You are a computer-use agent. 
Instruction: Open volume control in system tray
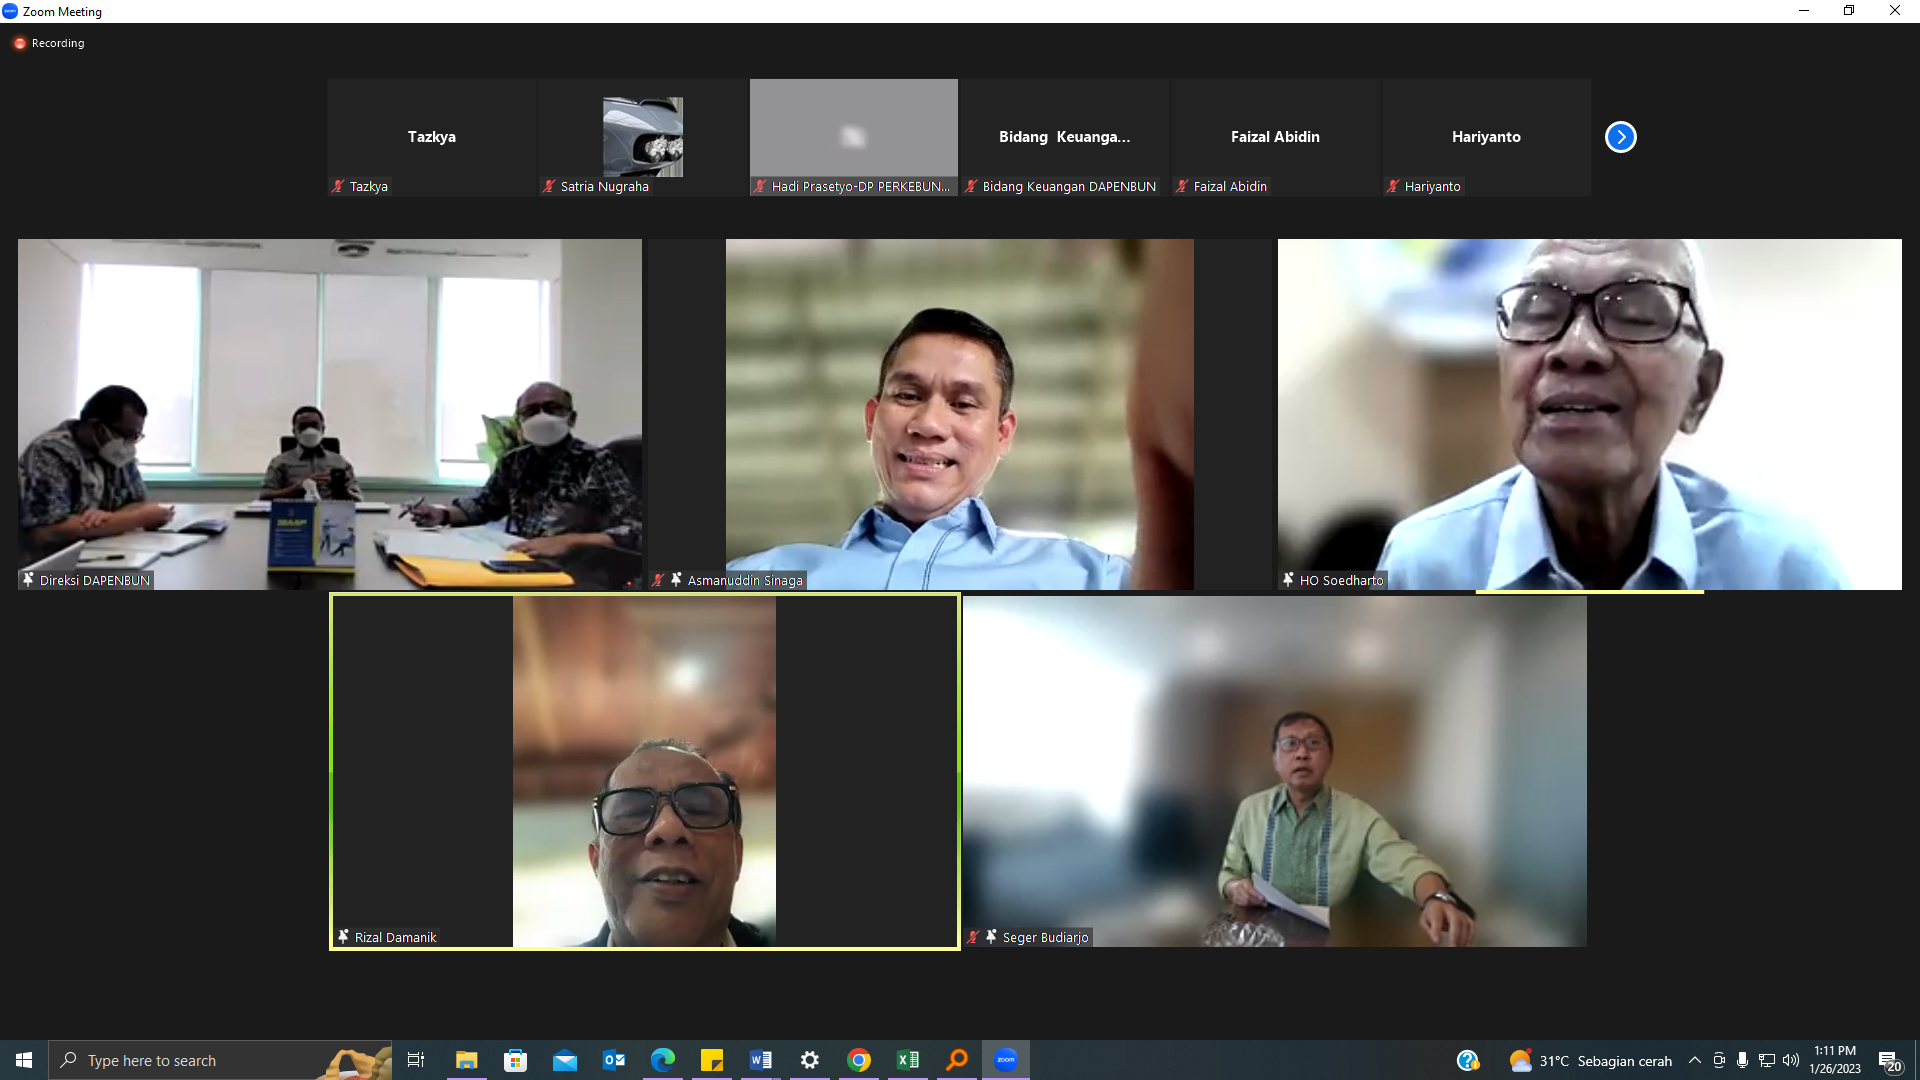(1790, 1060)
